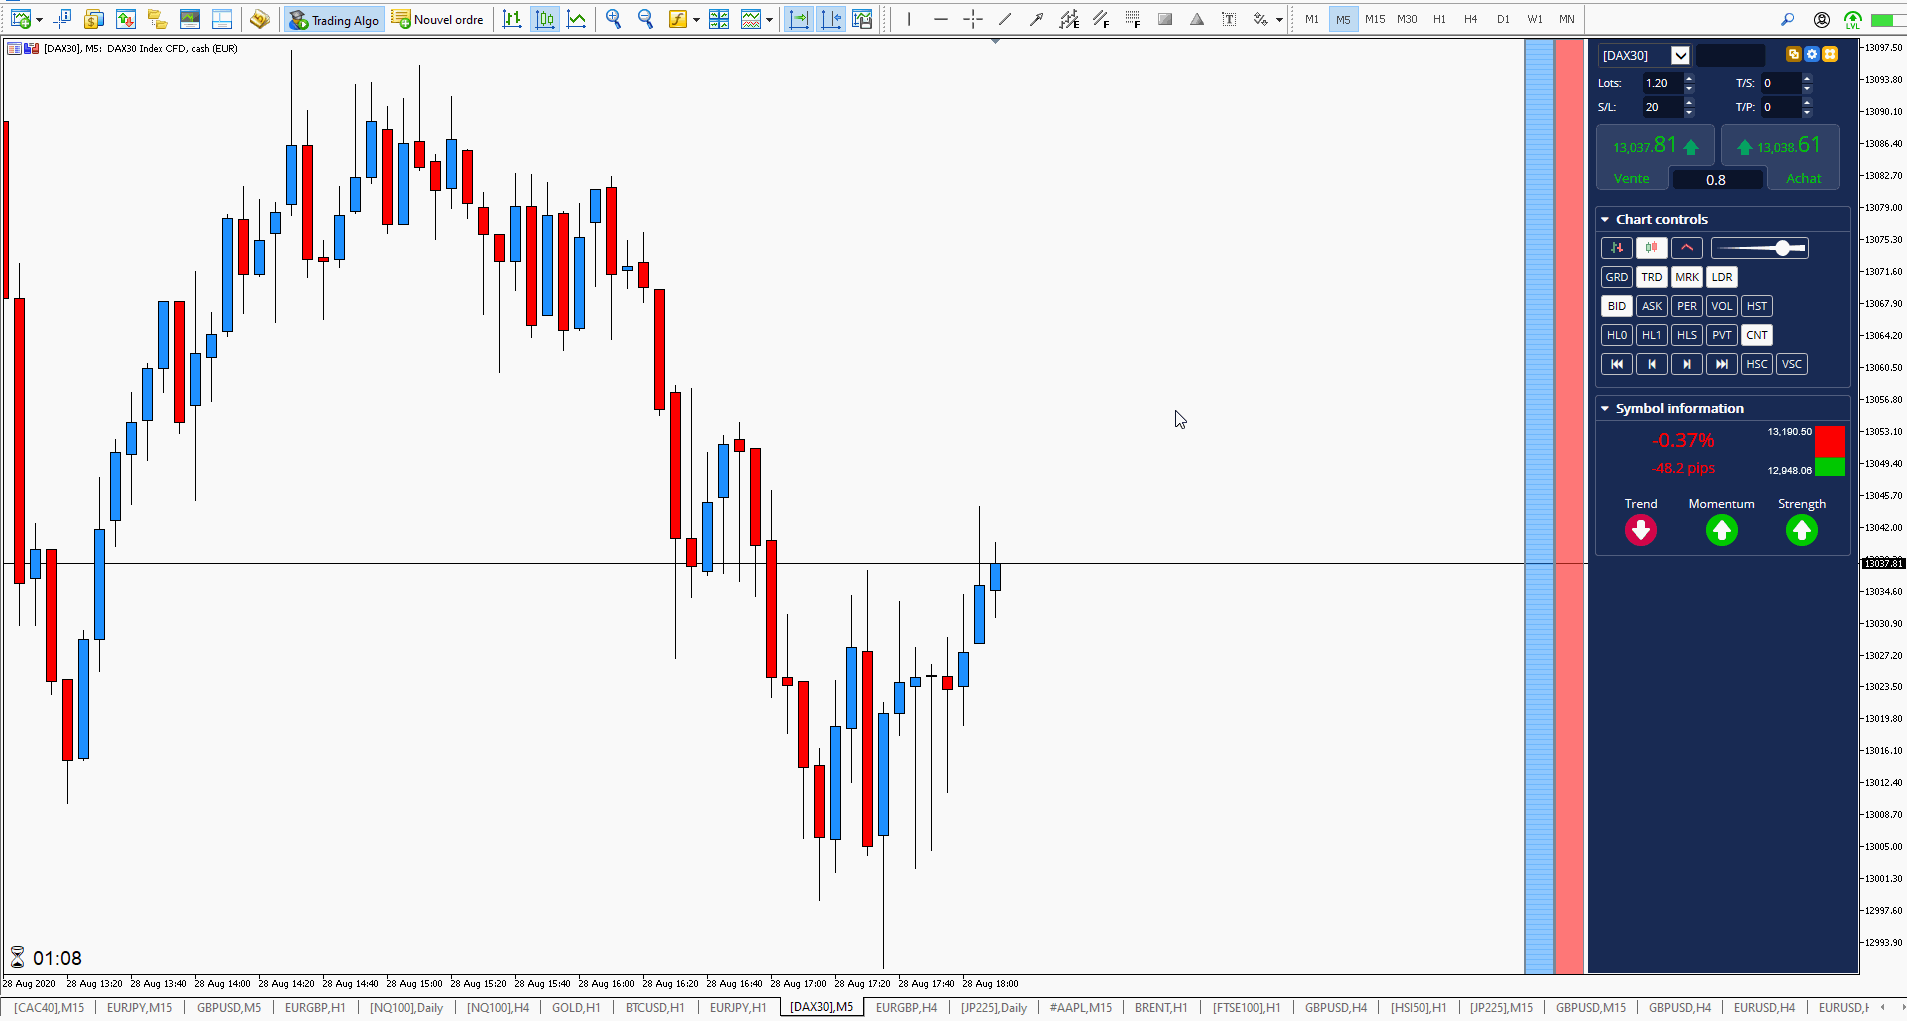1907x1021 pixels.
Task: Open the Navigator folder icon
Action: pyautogui.click(x=157, y=19)
